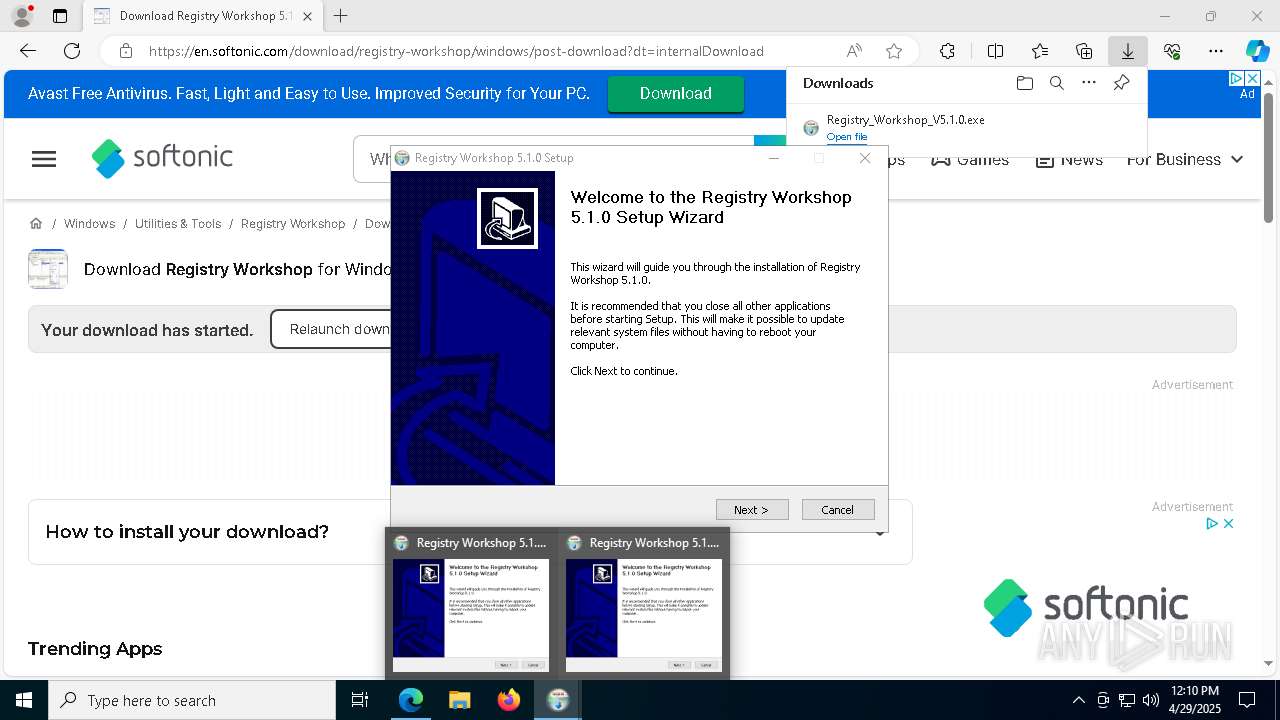Click the page vertical scrollbar
The height and width of the screenshot is (720, 1280).
pos(1268,158)
